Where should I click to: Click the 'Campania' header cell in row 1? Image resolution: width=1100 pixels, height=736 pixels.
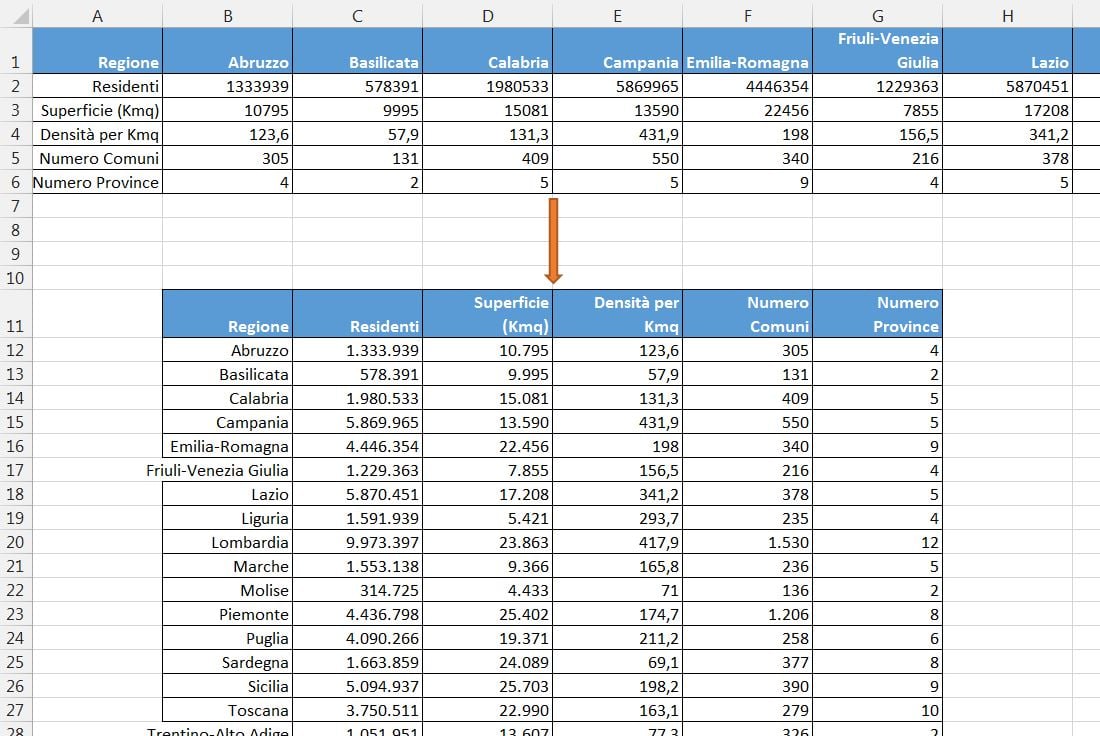point(617,51)
